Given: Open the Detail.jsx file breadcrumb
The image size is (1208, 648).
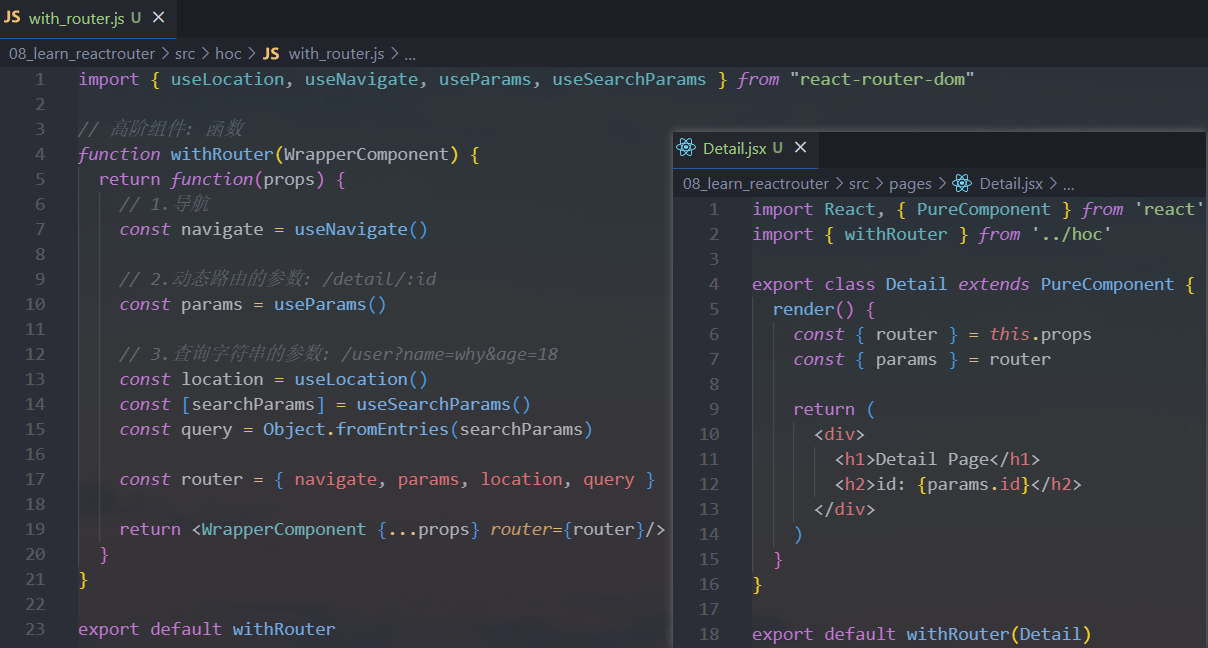Looking at the screenshot, I should tap(1011, 184).
